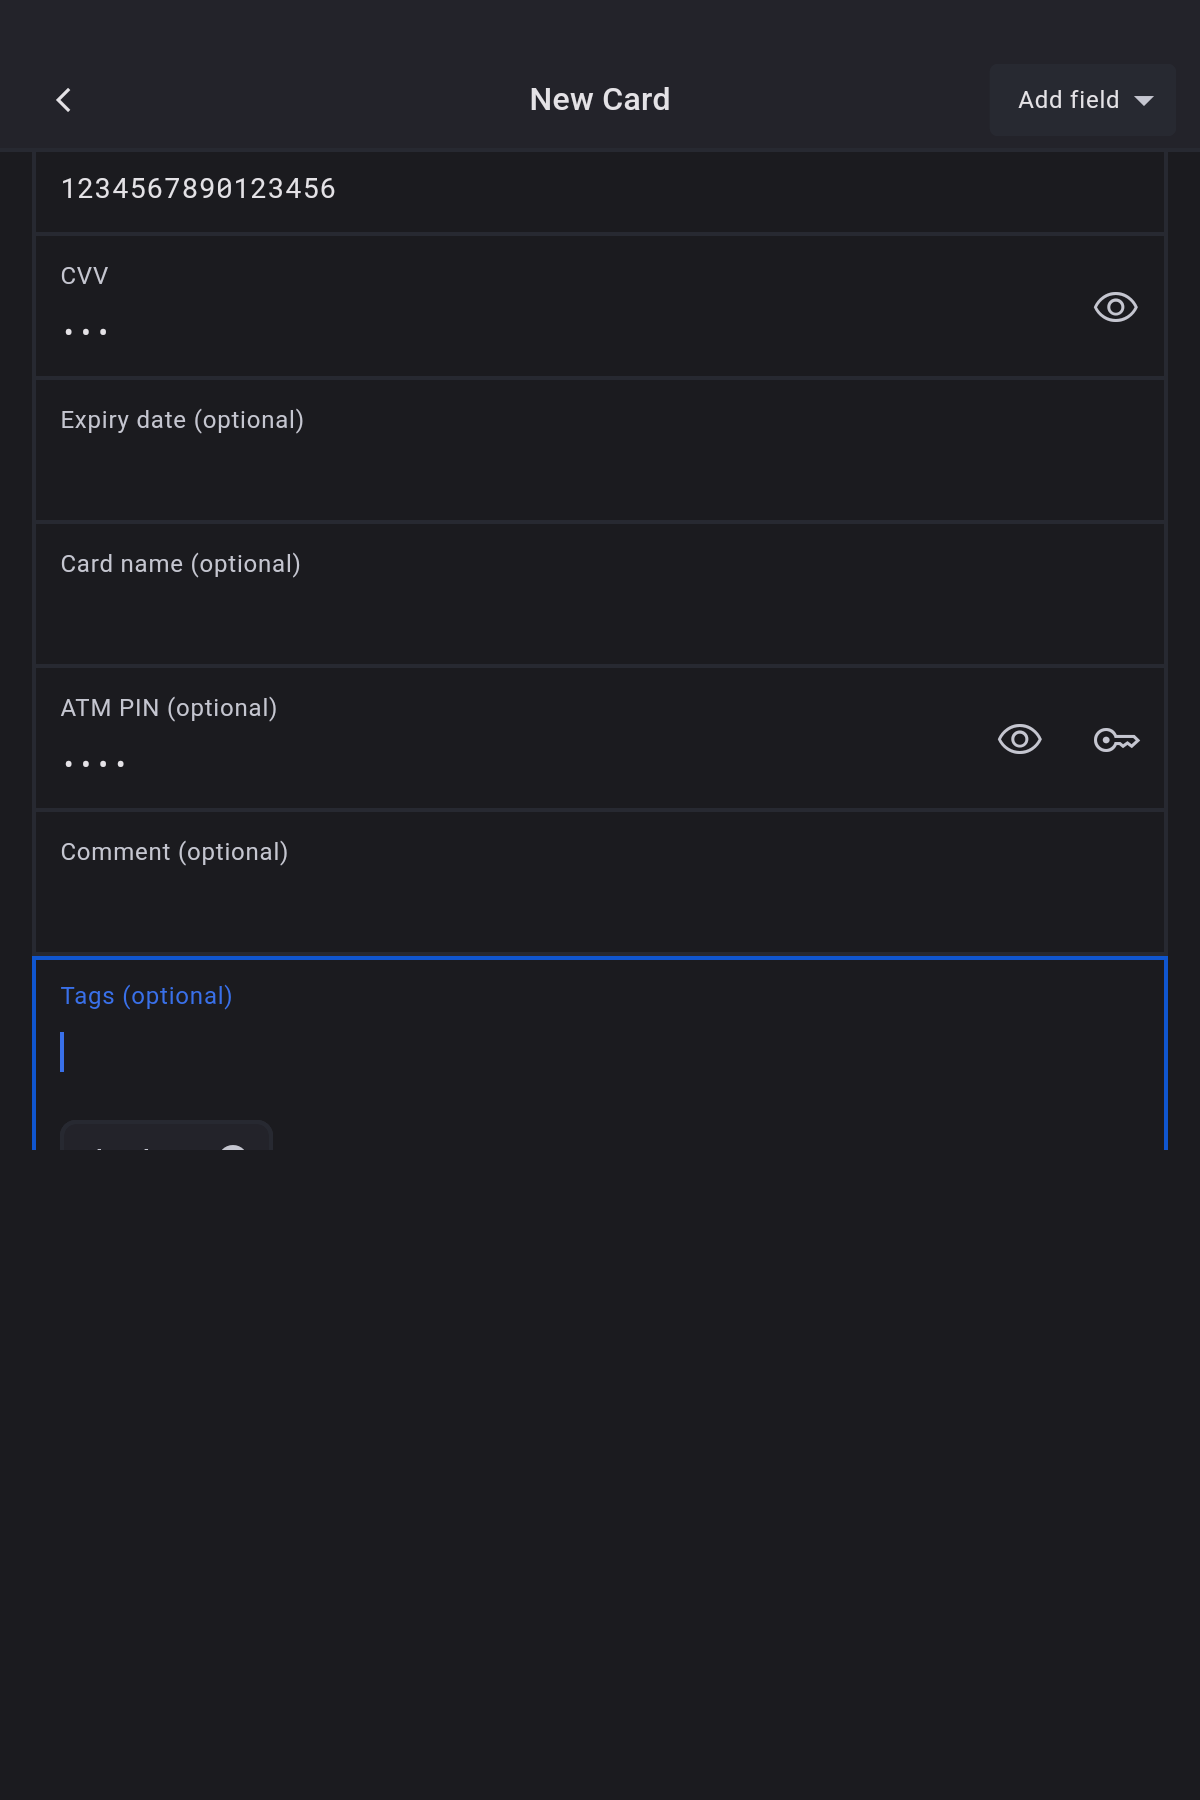
Task: Click the Tags (optional) blue label
Action: 146,996
